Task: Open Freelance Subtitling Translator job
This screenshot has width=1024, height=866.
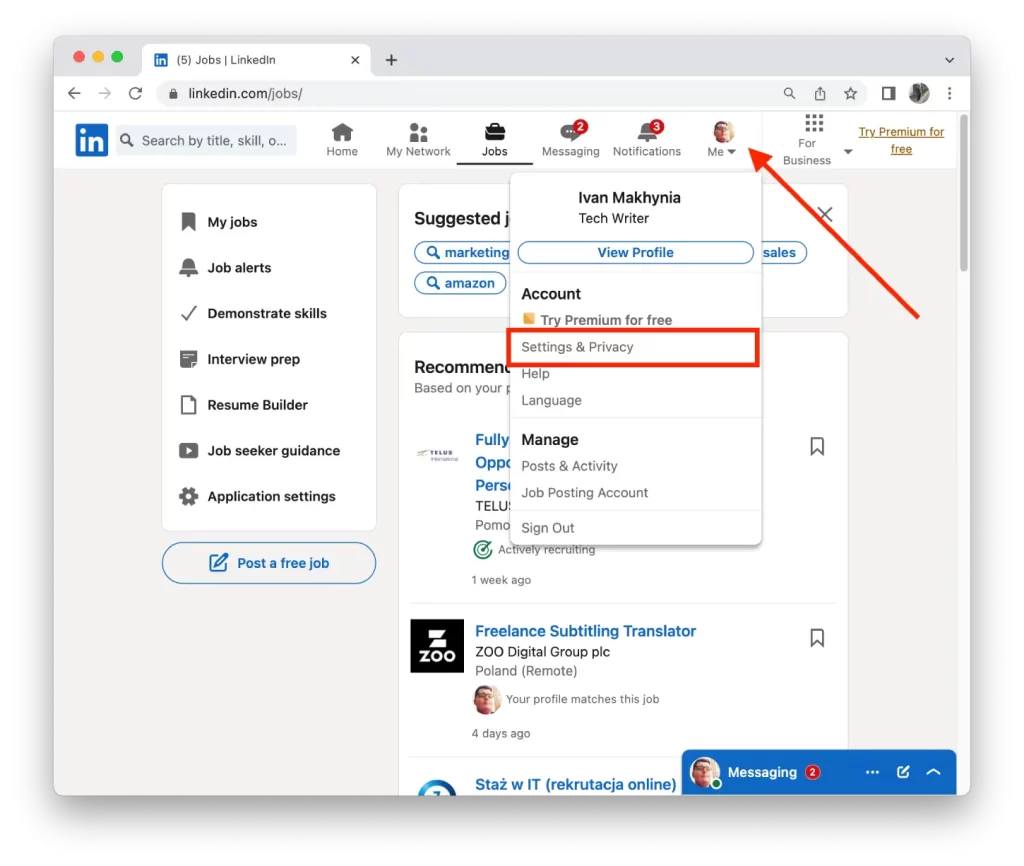Action: (x=585, y=632)
